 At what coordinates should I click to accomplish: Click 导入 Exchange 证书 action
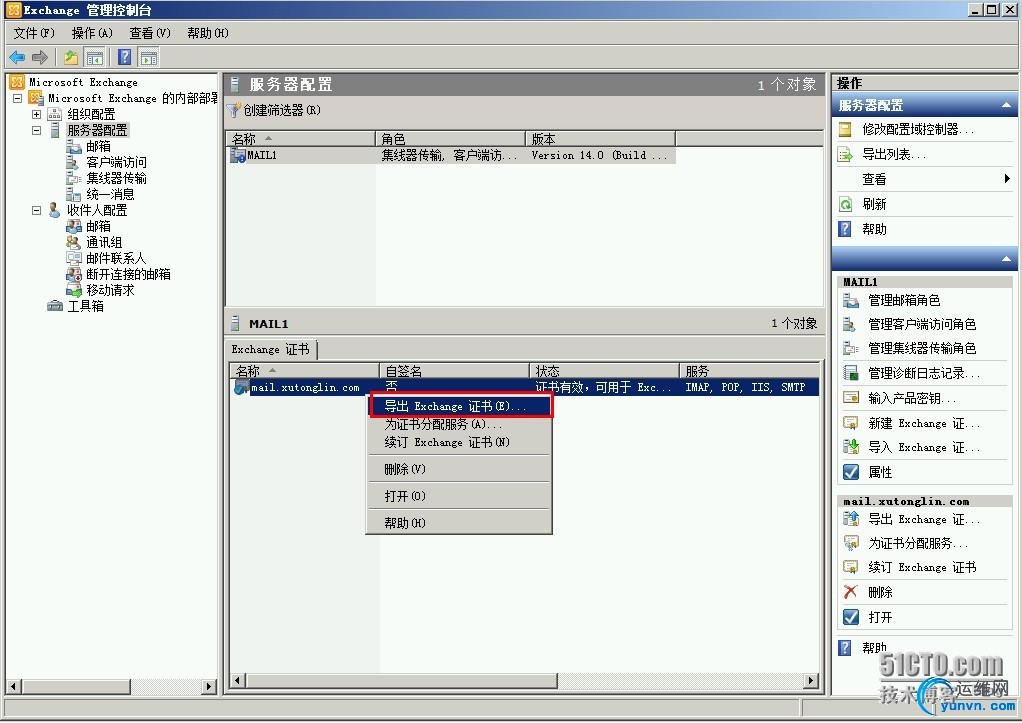tap(924, 447)
